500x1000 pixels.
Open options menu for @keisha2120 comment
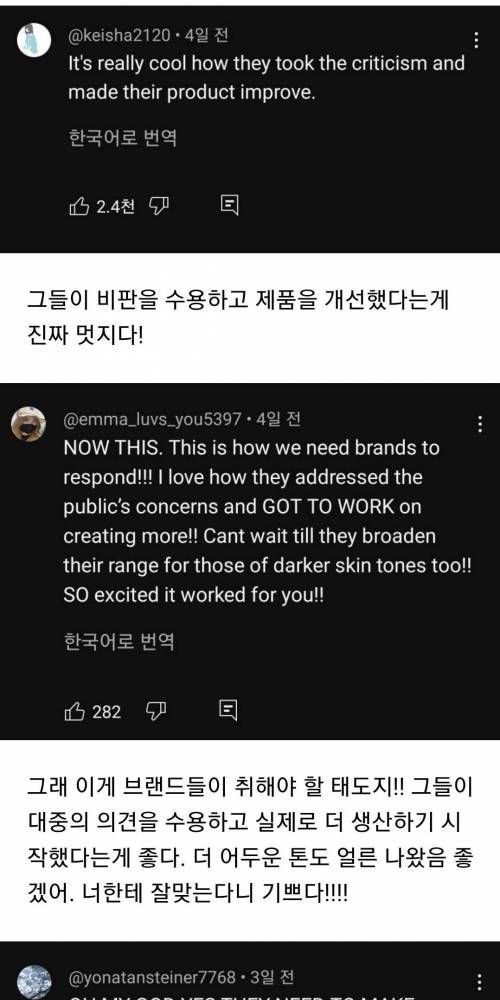click(x=476, y=40)
